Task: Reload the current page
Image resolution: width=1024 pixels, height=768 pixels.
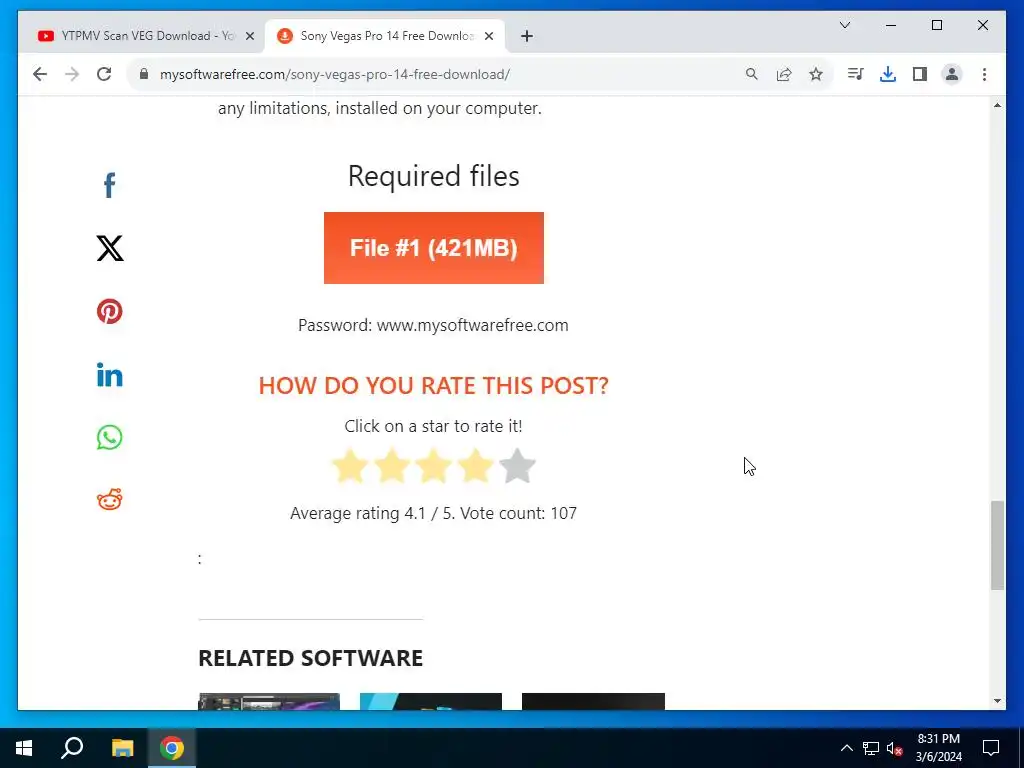Action: point(104,74)
